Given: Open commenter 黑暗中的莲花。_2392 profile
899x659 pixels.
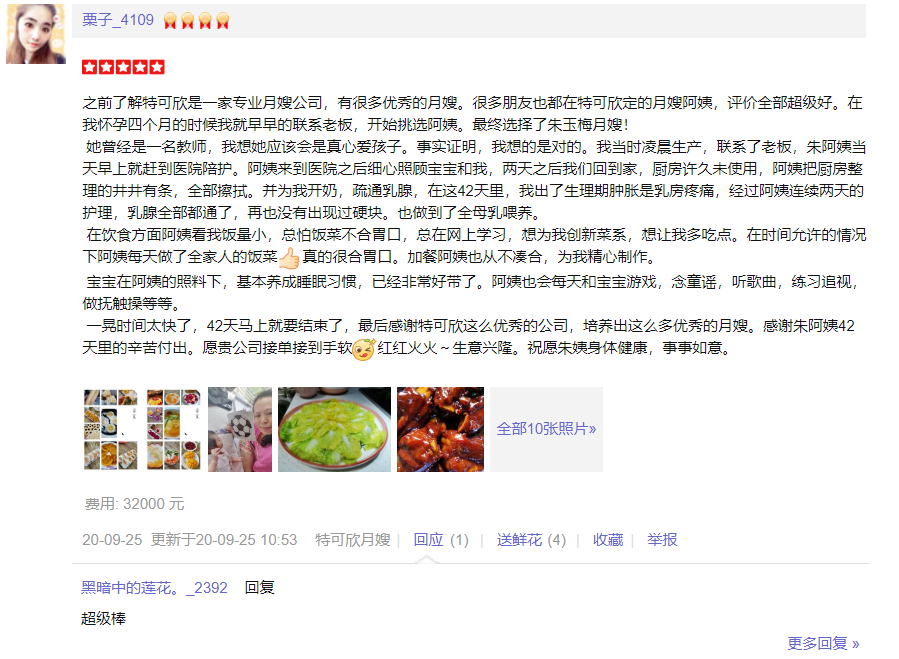Looking at the screenshot, I should coord(154,588).
